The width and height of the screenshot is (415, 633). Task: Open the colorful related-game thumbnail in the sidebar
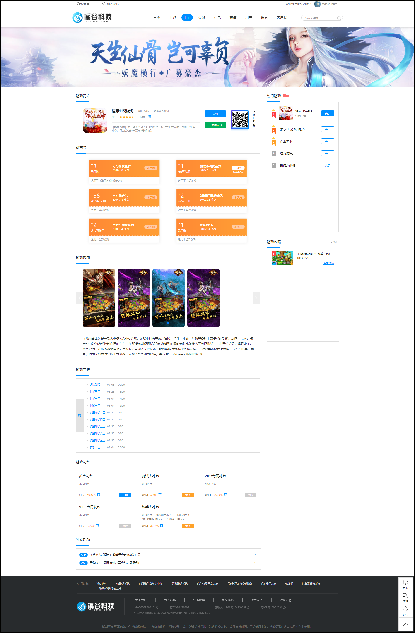coord(282,258)
